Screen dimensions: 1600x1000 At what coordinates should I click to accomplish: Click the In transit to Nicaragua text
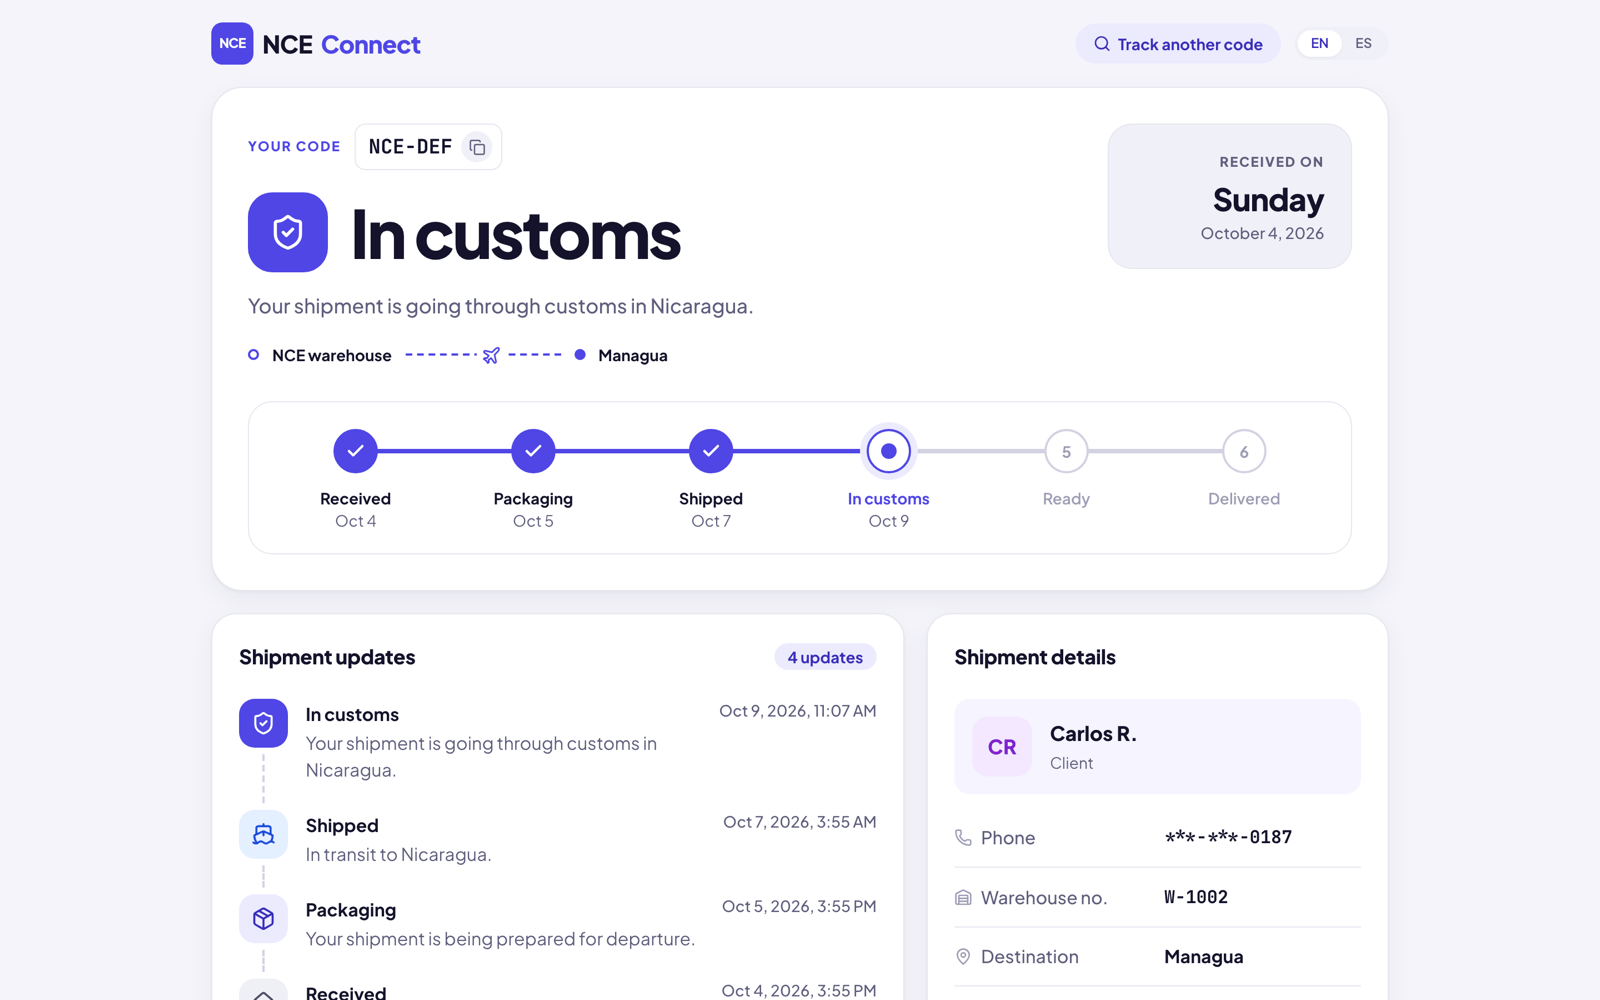398,855
